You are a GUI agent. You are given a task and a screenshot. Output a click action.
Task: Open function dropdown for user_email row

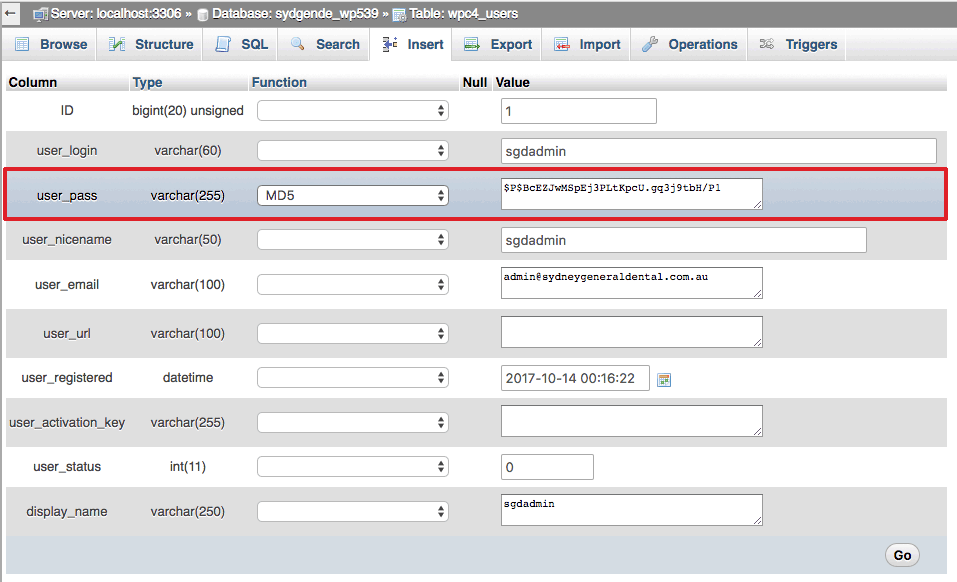click(x=352, y=285)
